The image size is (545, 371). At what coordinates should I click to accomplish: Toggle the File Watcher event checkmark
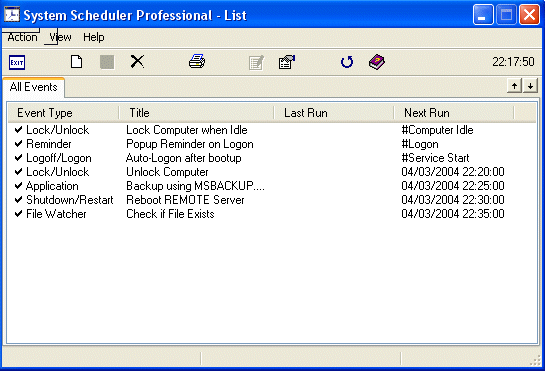tap(18, 213)
